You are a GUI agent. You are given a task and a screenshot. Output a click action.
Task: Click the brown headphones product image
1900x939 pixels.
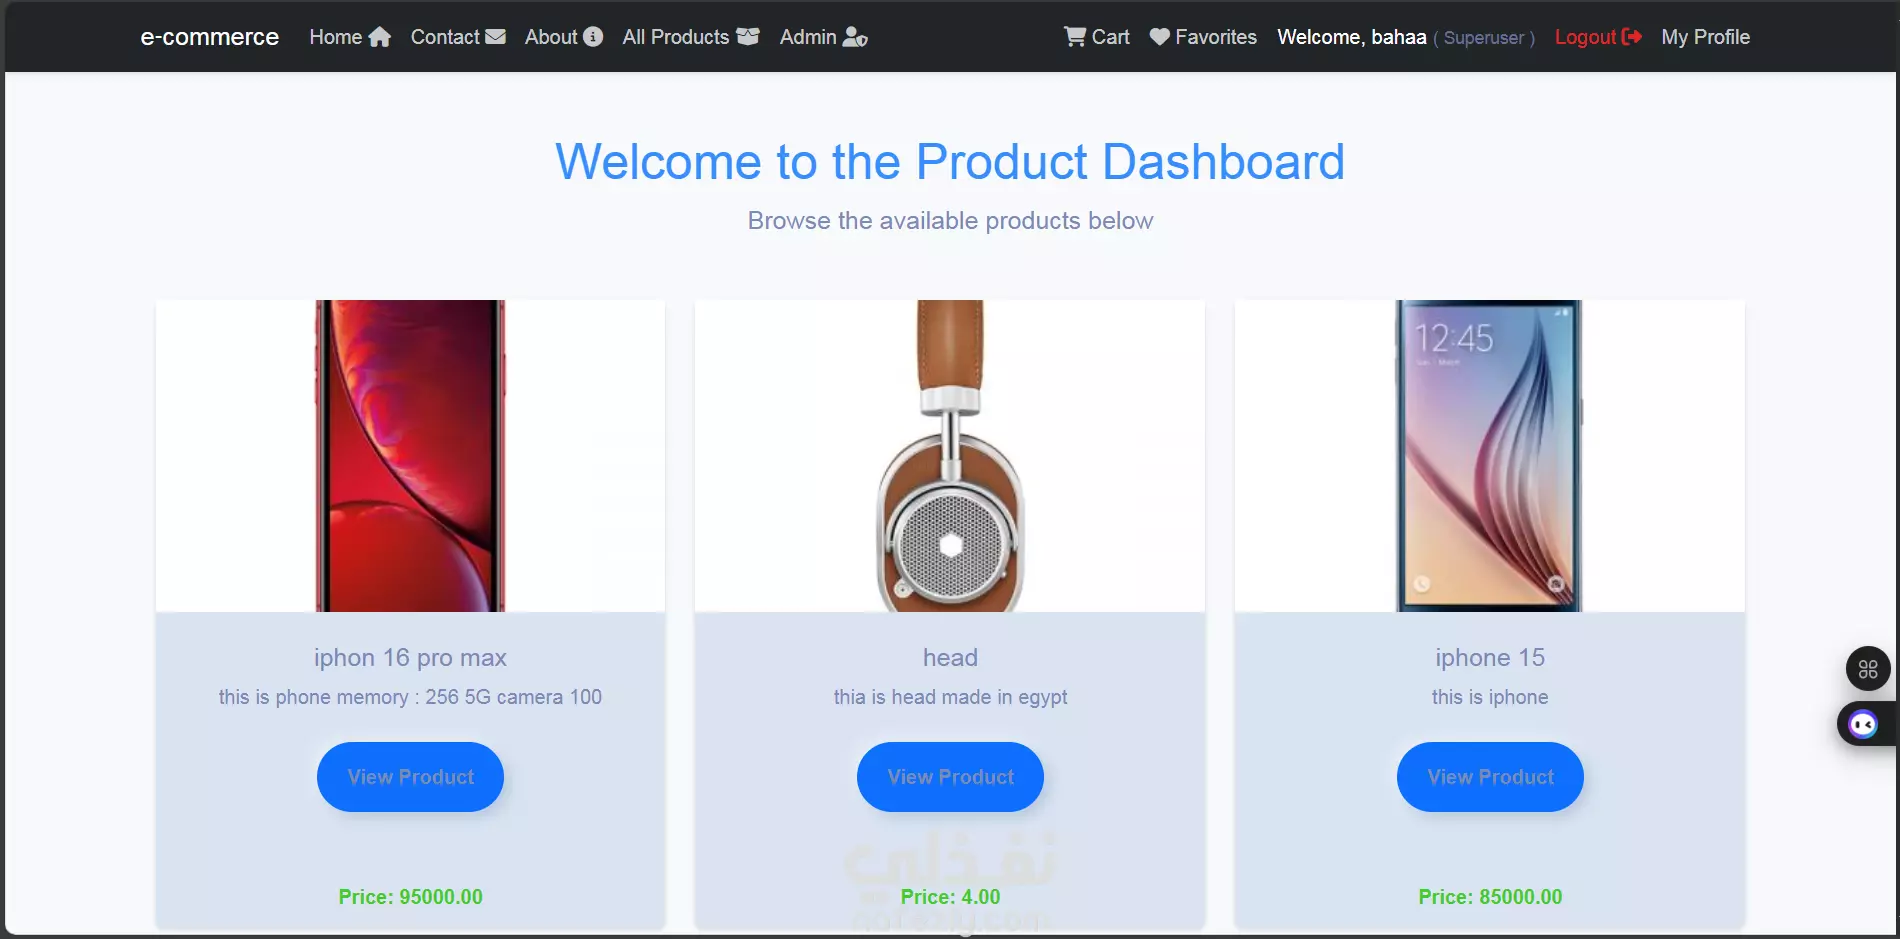coord(950,456)
